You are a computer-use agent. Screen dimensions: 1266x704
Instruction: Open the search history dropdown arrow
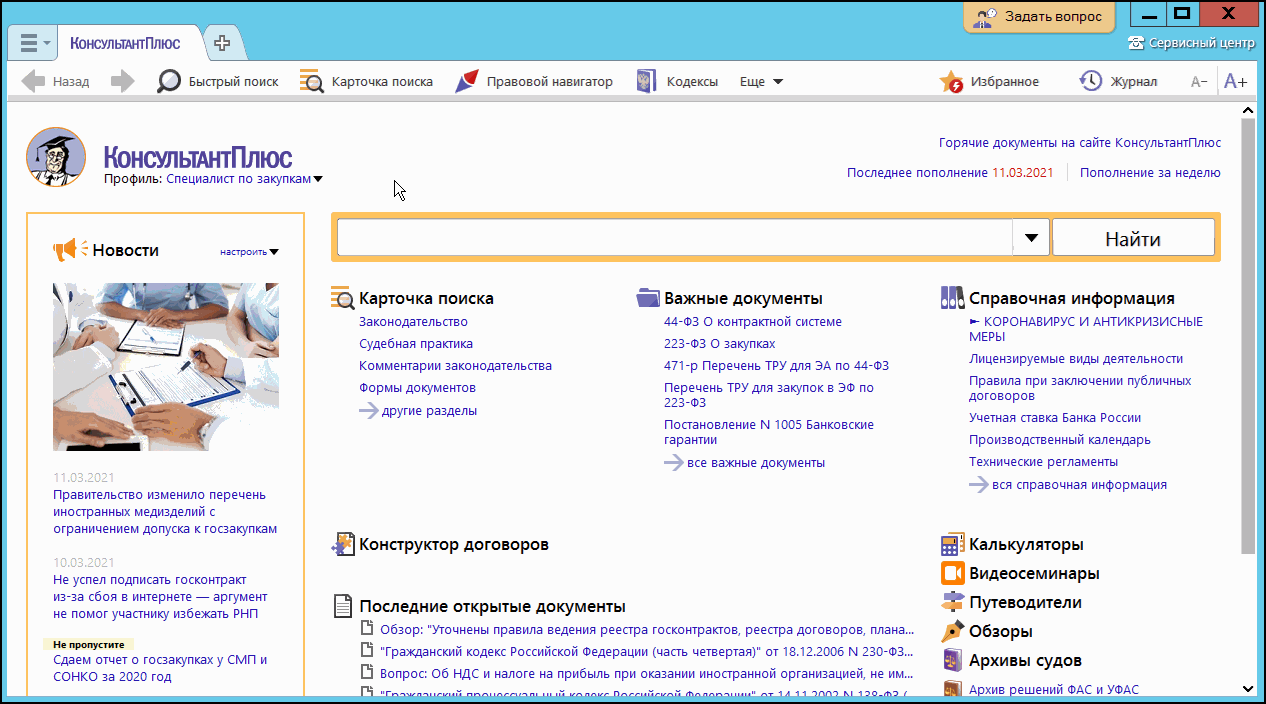[x=1031, y=238]
